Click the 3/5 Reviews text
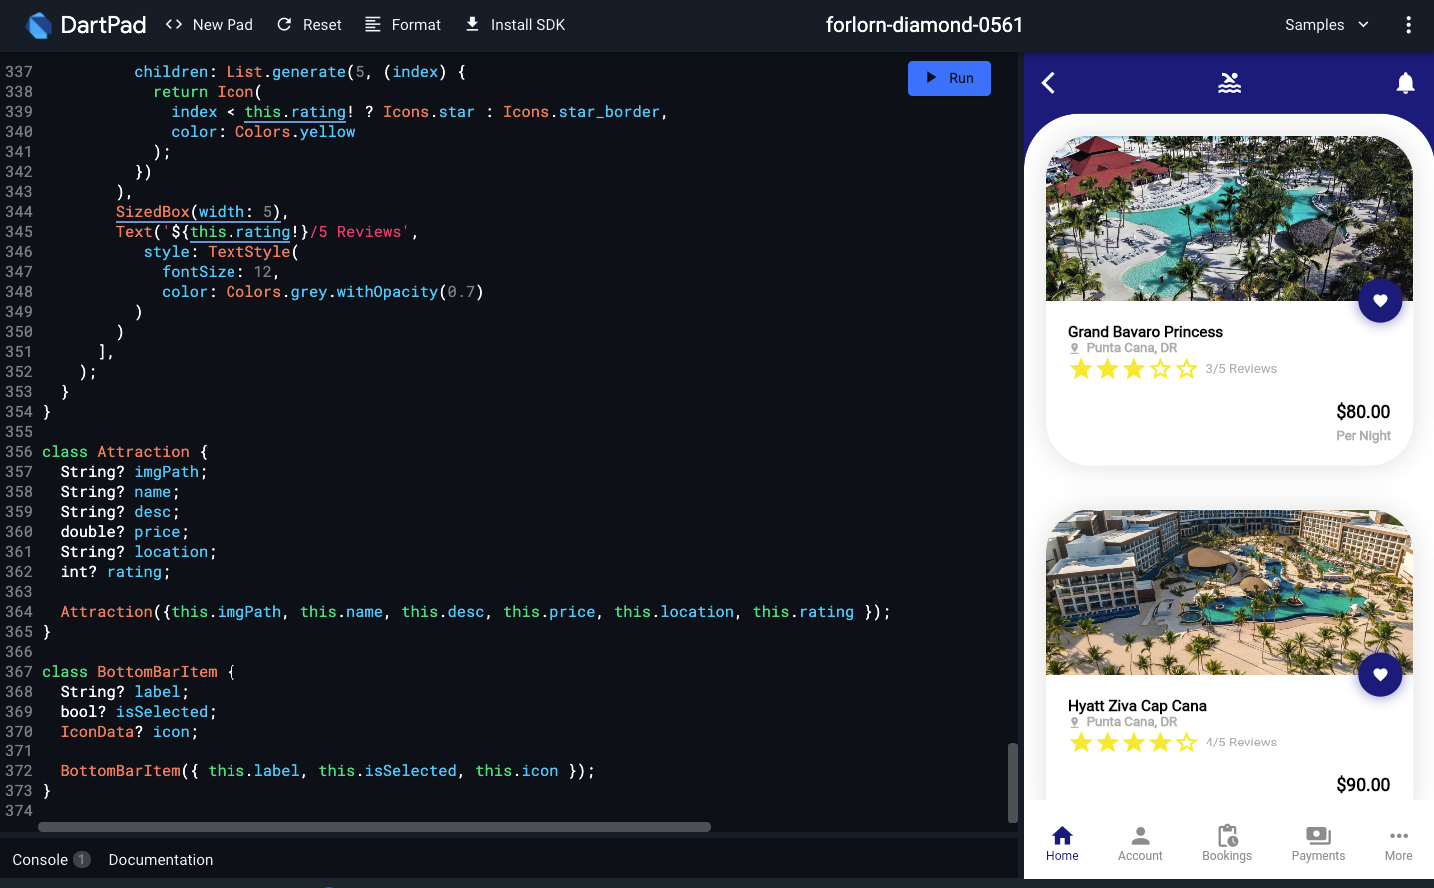1434x888 pixels. (x=1241, y=369)
